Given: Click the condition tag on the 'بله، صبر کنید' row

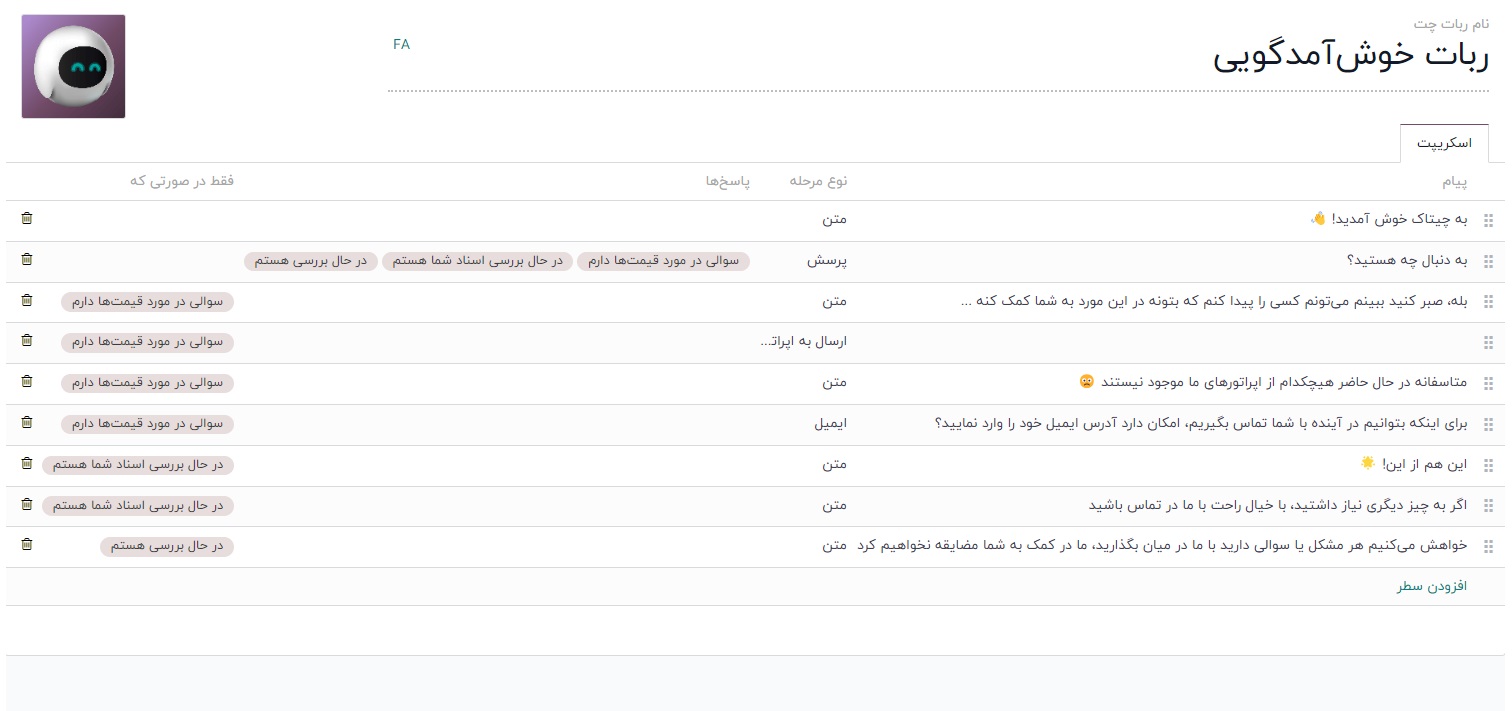Looking at the screenshot, I should point(147,301).
